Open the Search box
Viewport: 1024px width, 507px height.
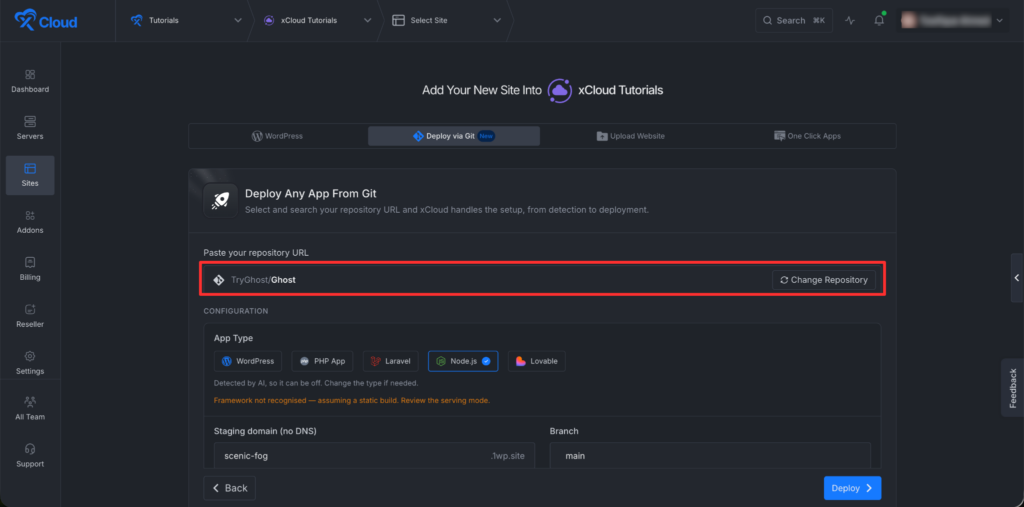click(793, 20)
